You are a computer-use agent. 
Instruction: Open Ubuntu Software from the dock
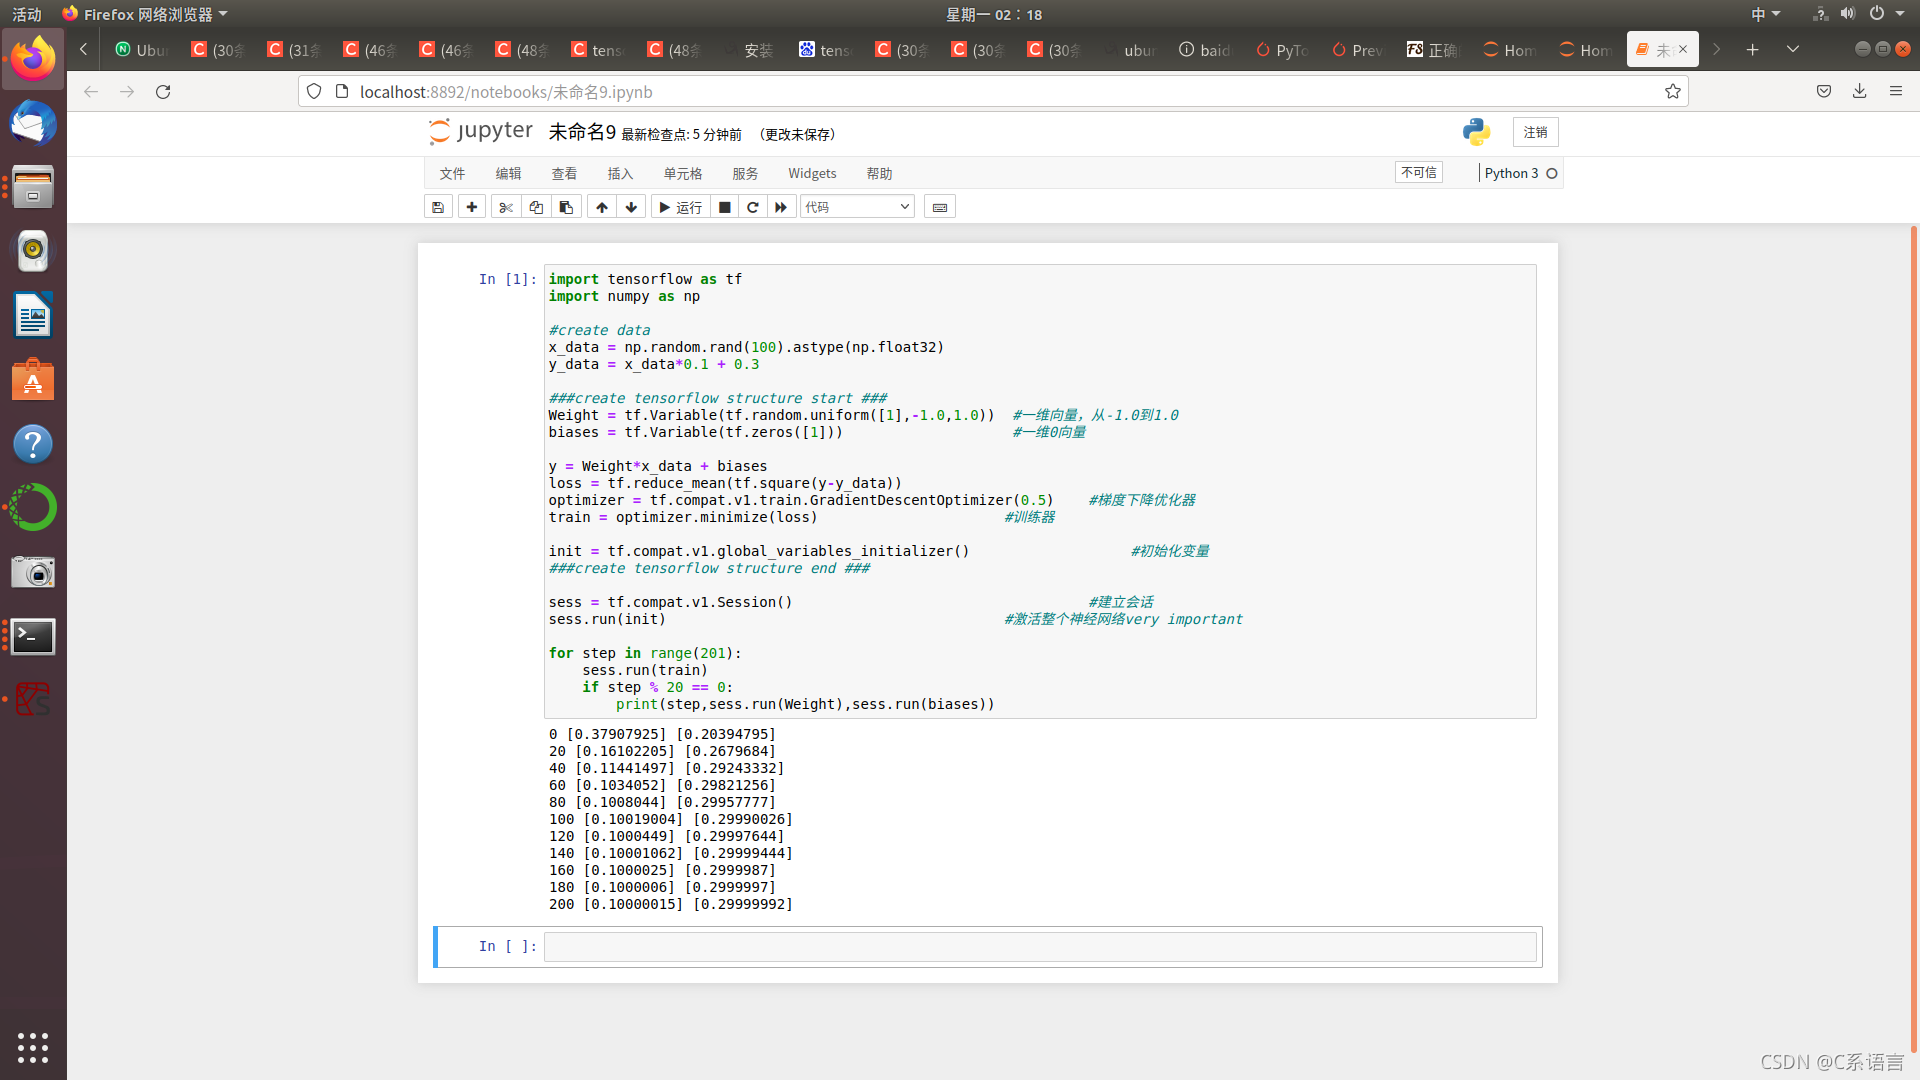point(33,380)
